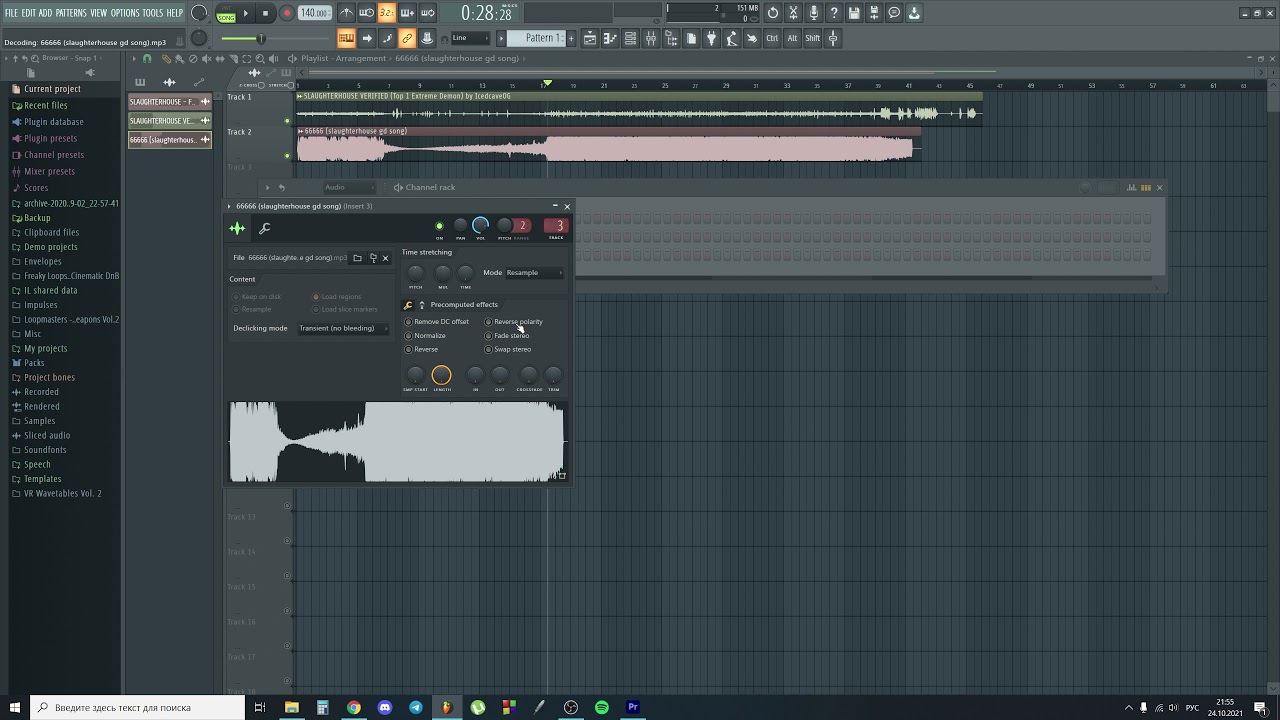1280x720 pixels.
Task: Open the mixer from the toolbar
Action: 651,38
